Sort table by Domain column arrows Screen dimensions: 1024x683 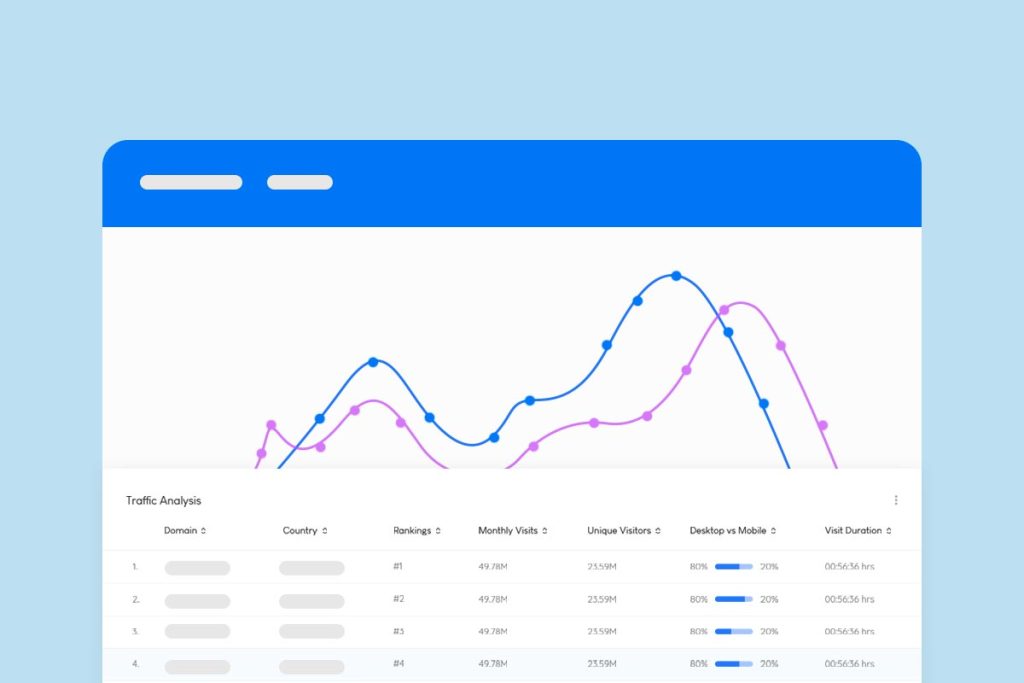click(204, 531)
